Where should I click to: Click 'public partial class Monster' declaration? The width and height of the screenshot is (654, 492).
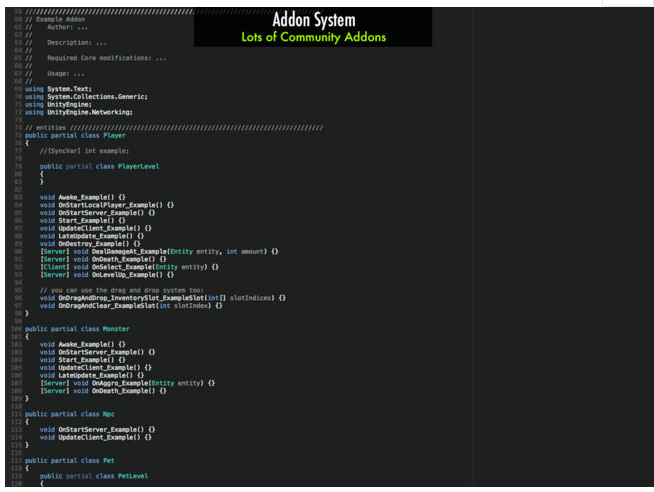click(77, 329)
